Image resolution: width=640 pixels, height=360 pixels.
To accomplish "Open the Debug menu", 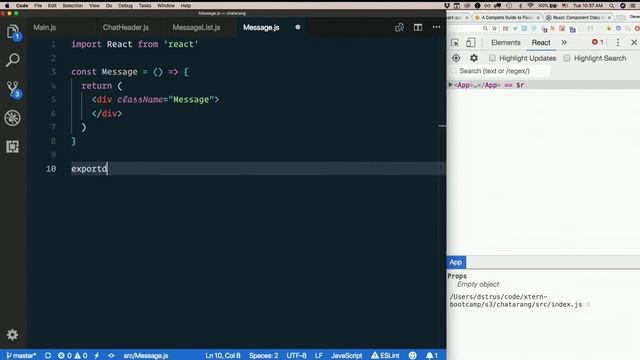I will 125,5.
